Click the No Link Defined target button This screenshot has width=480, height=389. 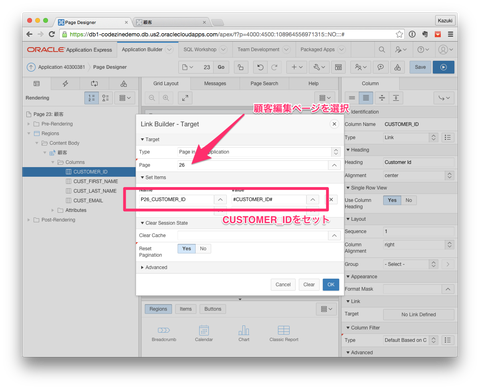click(419, 314)
